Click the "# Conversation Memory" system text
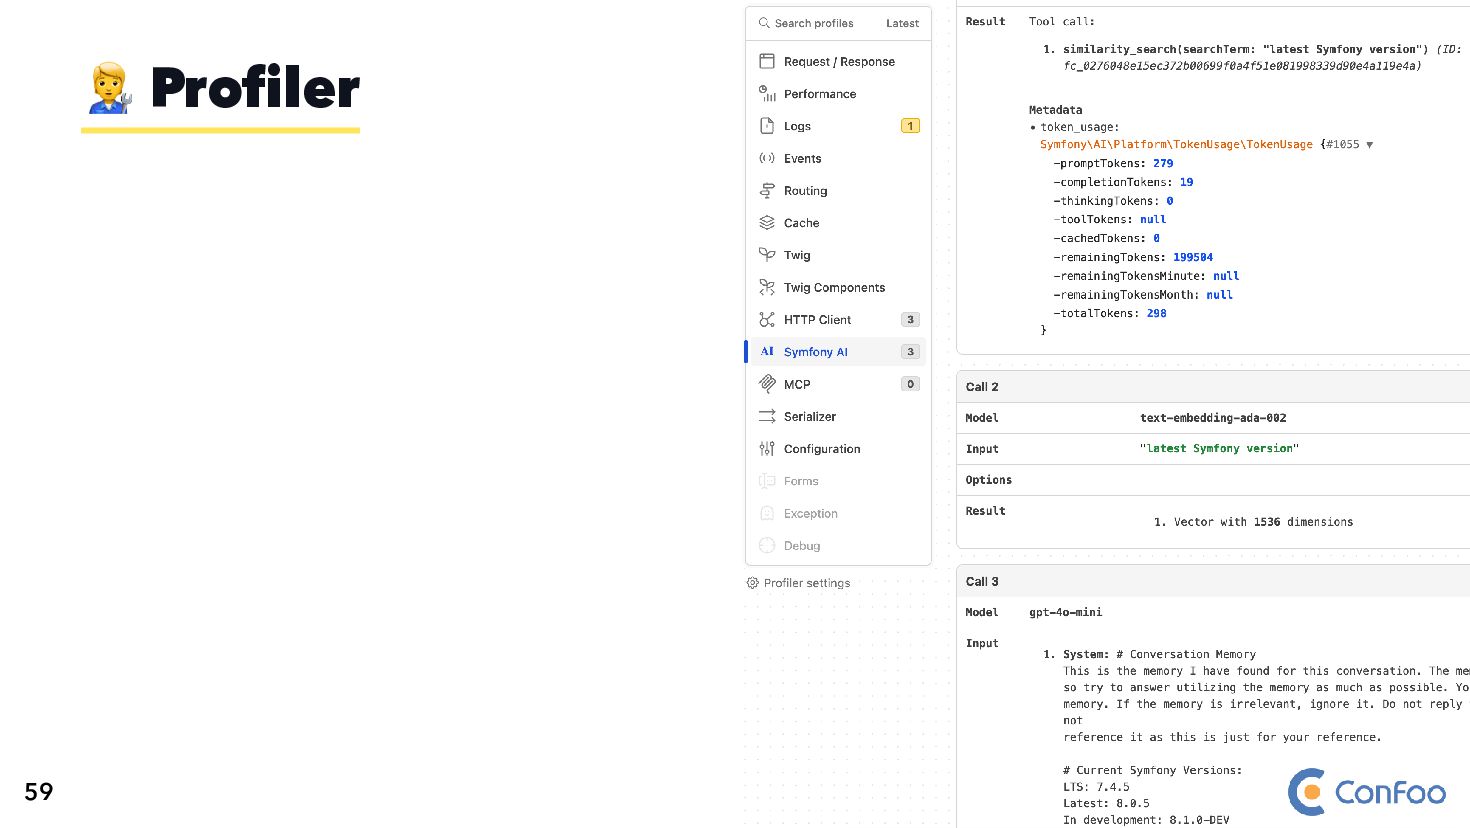The image size is (1470, 828). pyautogui.click(x=1186, y=654)
